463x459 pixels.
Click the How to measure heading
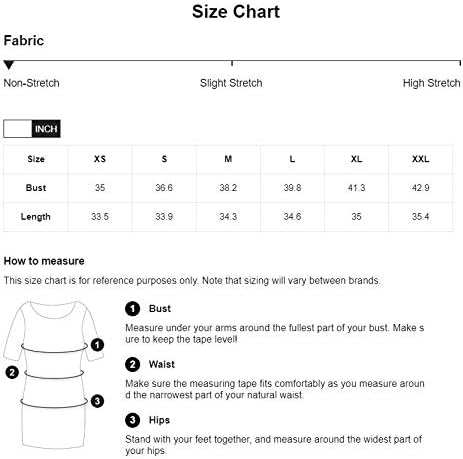point(44,261)
